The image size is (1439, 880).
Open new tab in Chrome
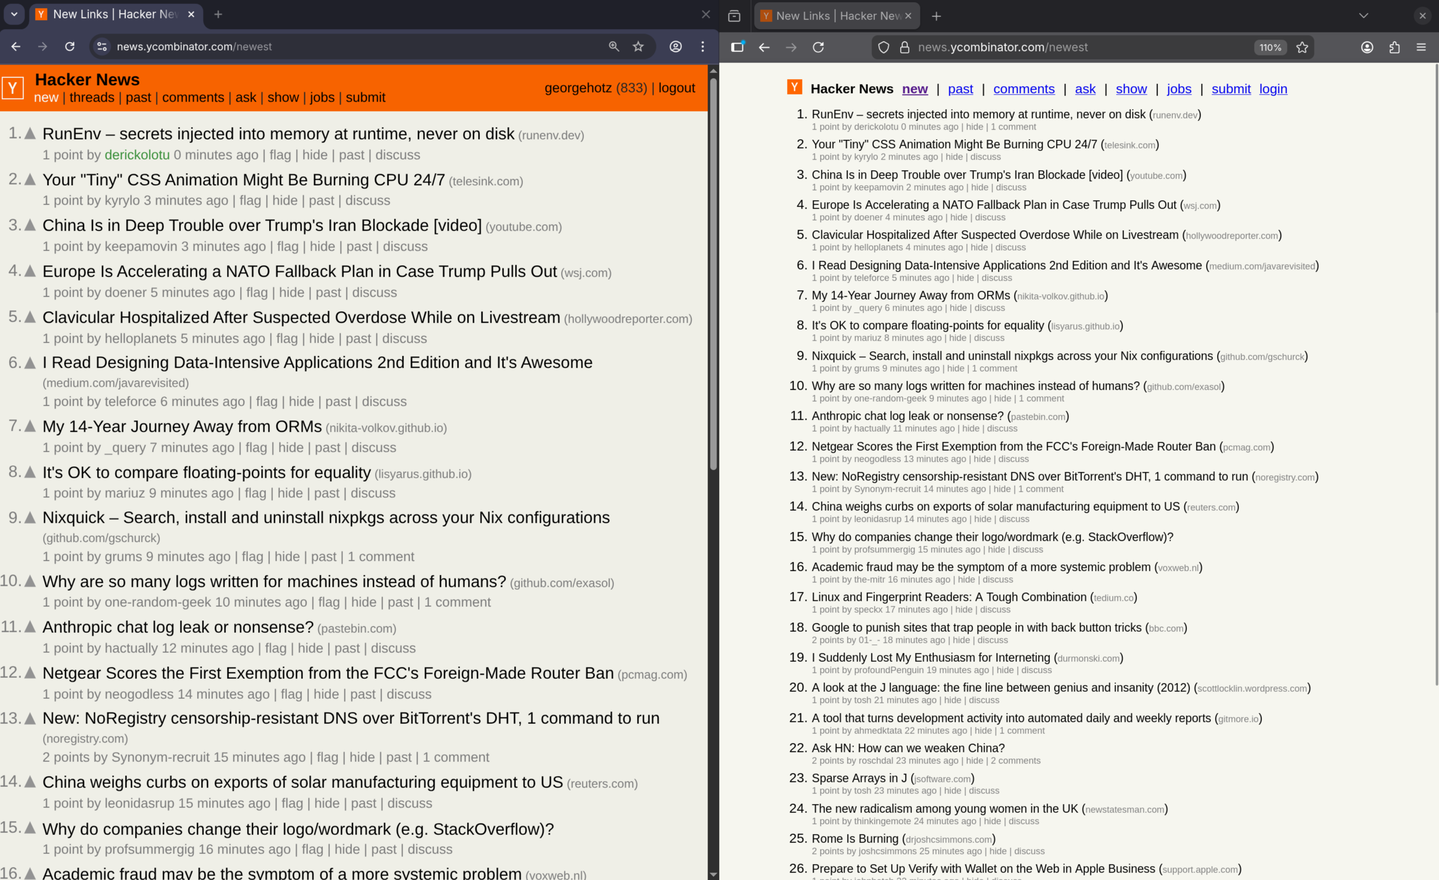(x=218, y=14)
